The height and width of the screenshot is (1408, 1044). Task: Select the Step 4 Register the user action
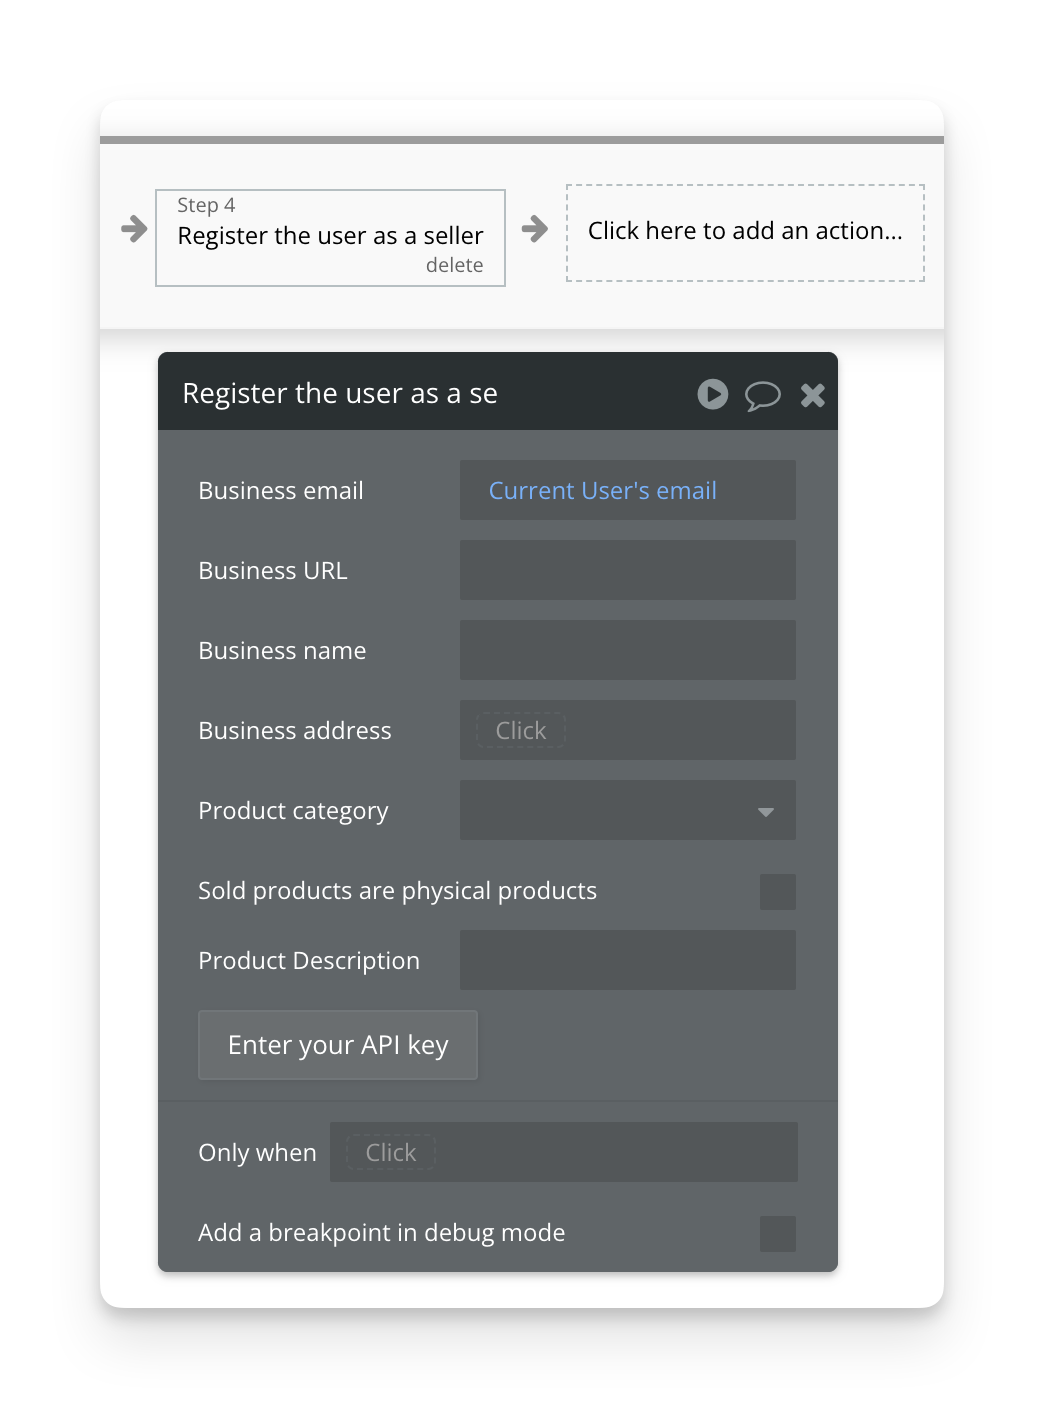[x=330, y=238]
